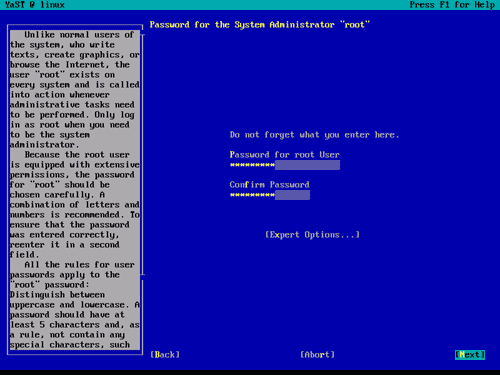Screen dimensions: 500x375
Task: Click 'reenter it in a second' help line
Action: (65, 245)
